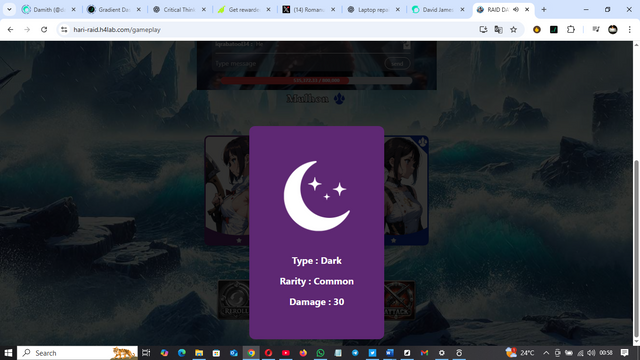Open a new browser tab
Image resolution: width=640 pixels, height=360 pixels.
coord(544,9)
